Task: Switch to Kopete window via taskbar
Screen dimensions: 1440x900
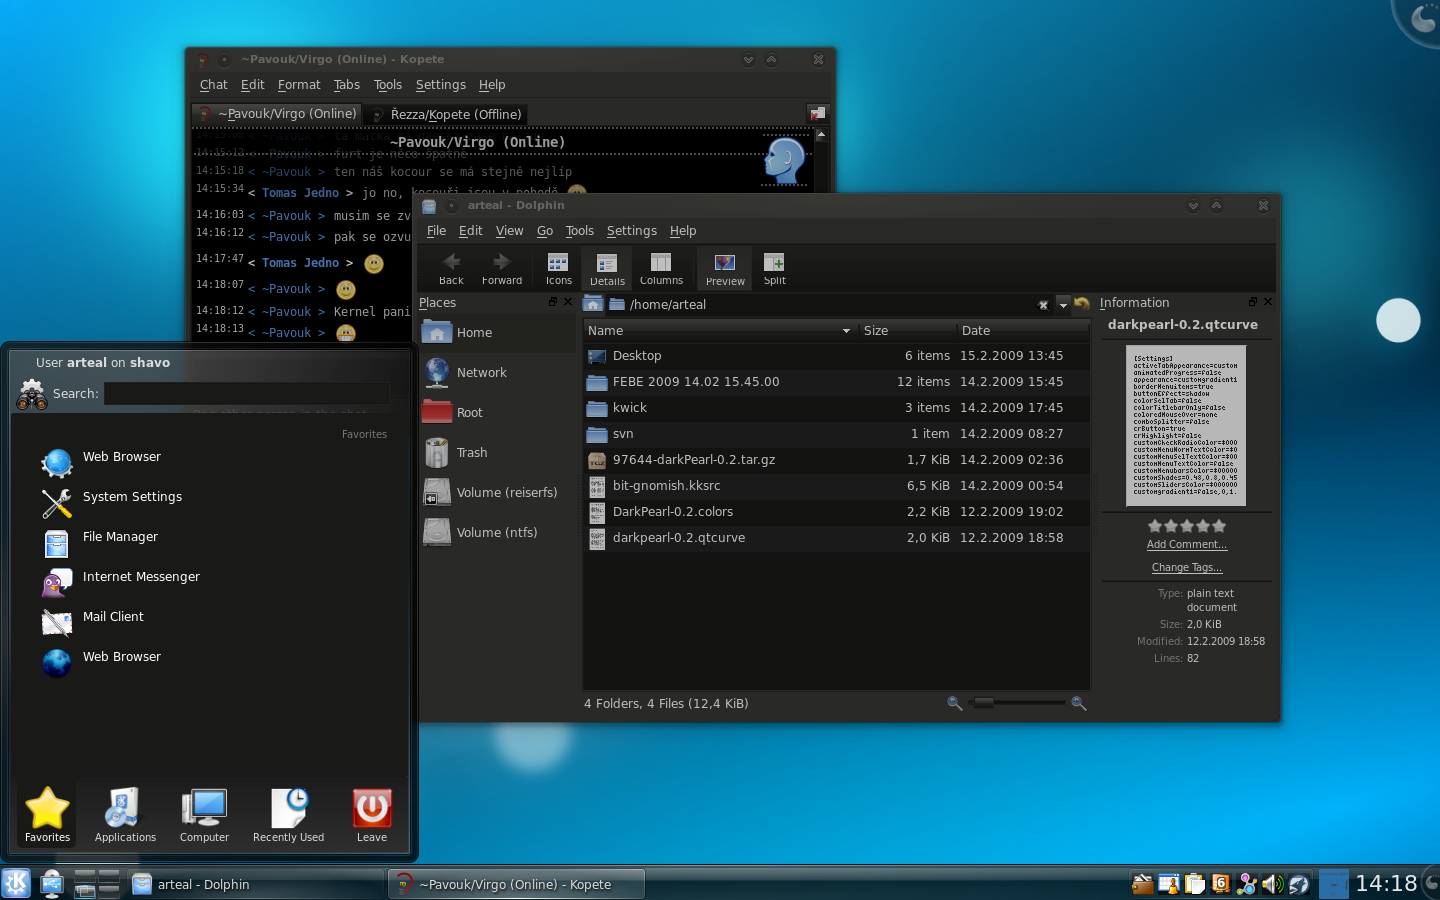Action: (516, 884)
